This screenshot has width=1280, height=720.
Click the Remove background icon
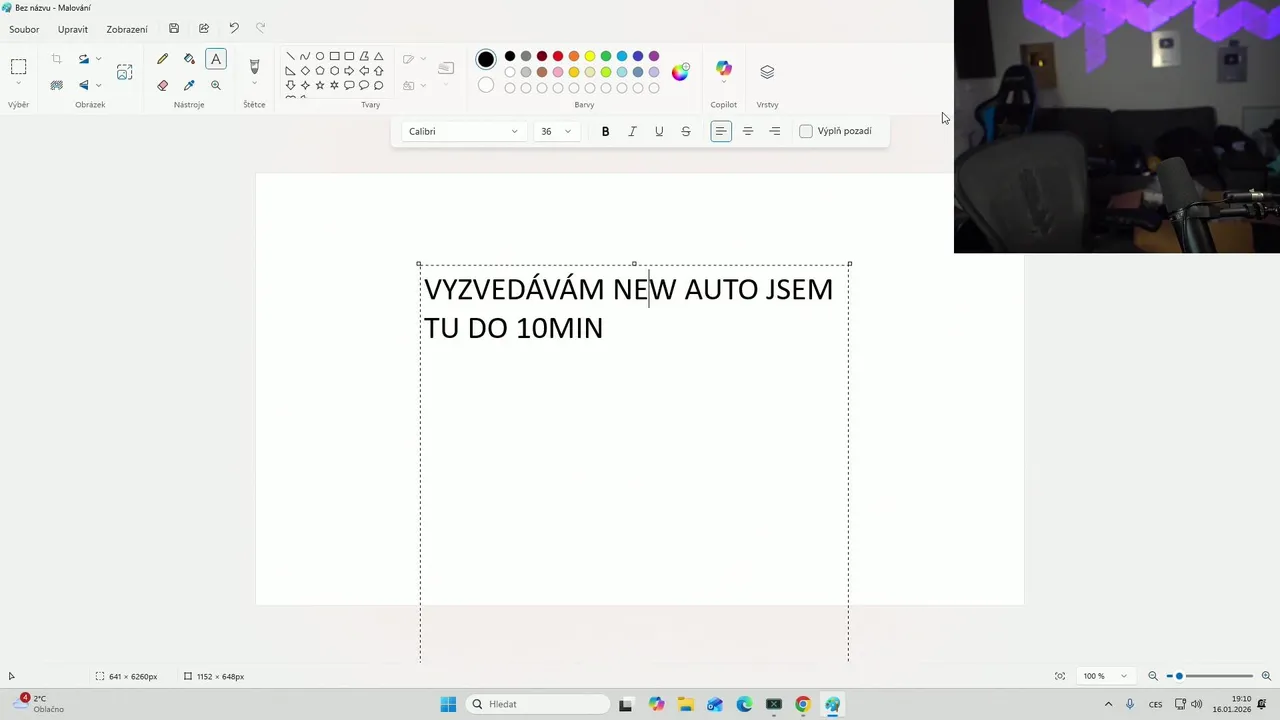[x=56, y=85]
